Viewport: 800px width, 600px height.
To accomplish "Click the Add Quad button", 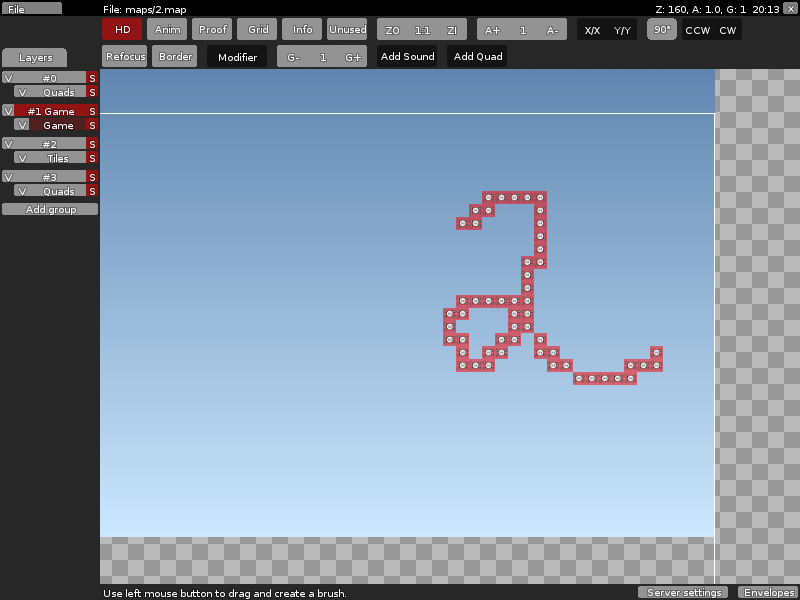I will point(477,57).
